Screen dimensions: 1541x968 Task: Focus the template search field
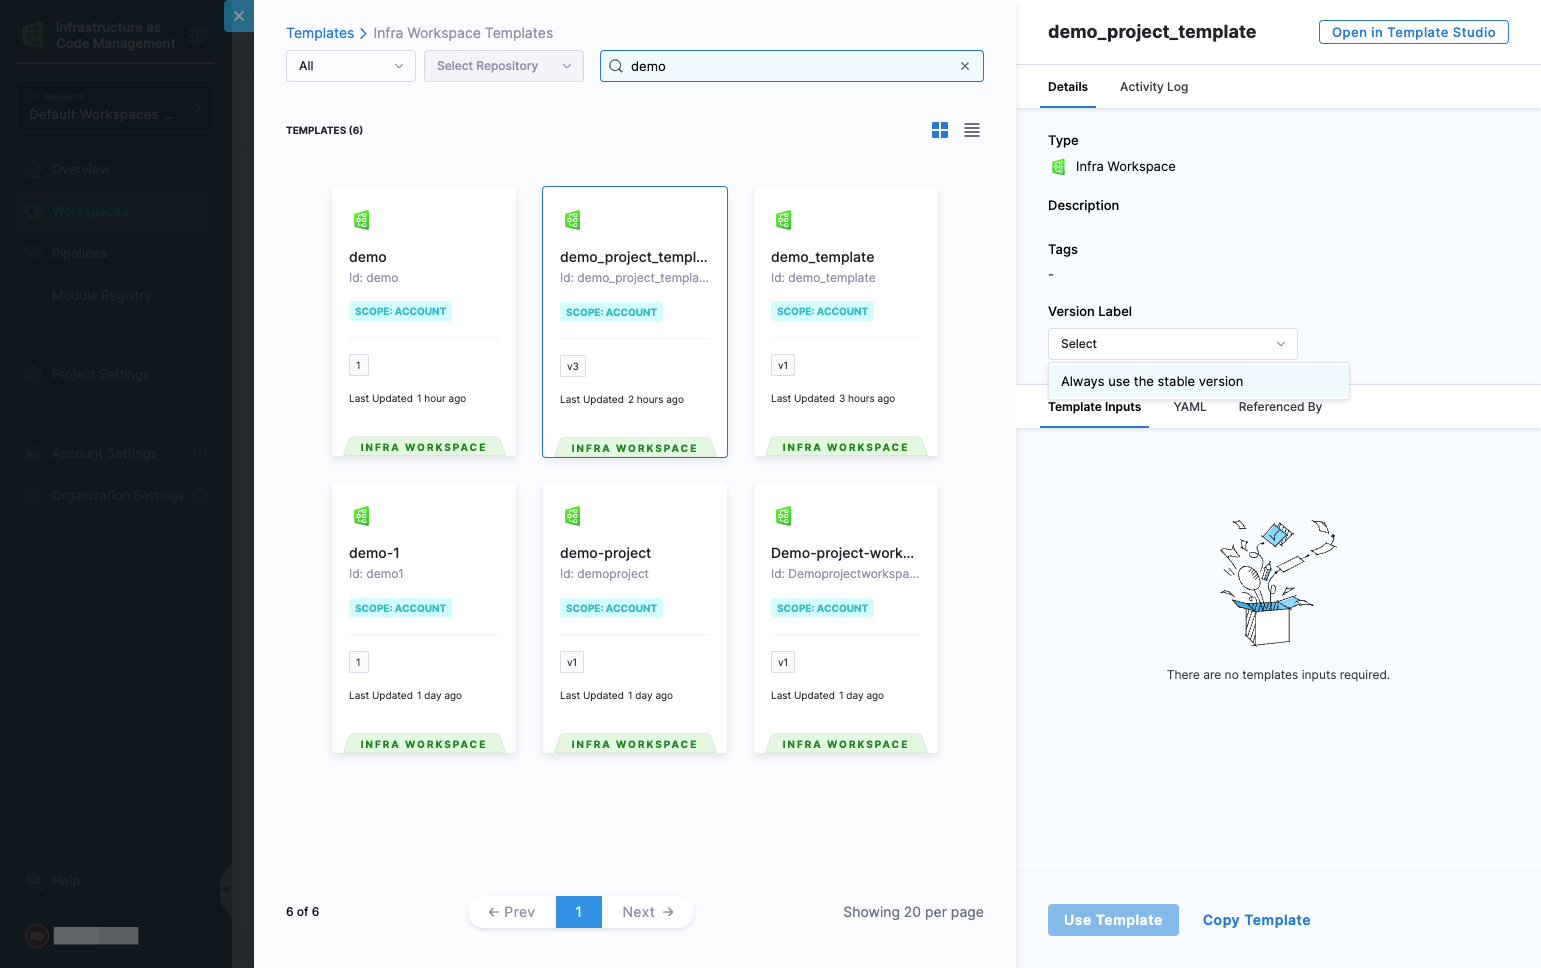click(x=792, y=66)
